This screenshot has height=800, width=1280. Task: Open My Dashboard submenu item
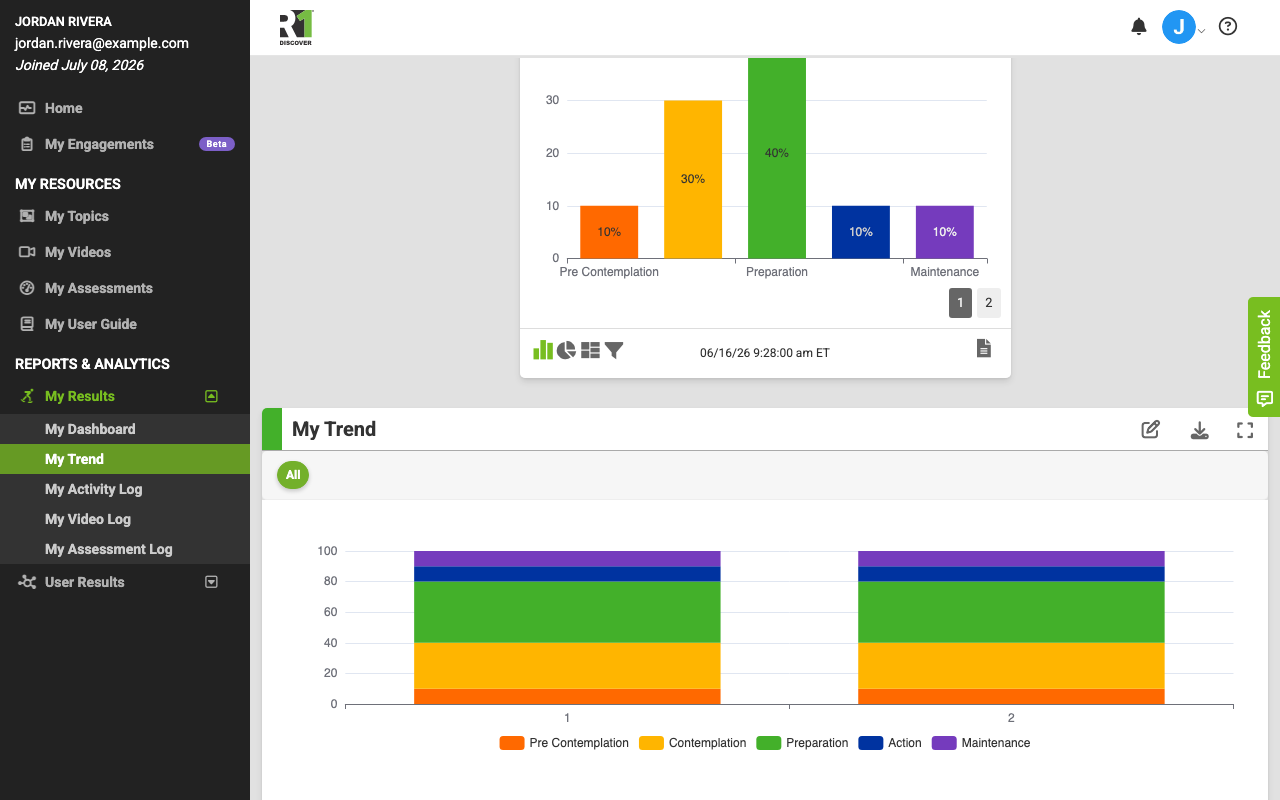coord(125,429)
